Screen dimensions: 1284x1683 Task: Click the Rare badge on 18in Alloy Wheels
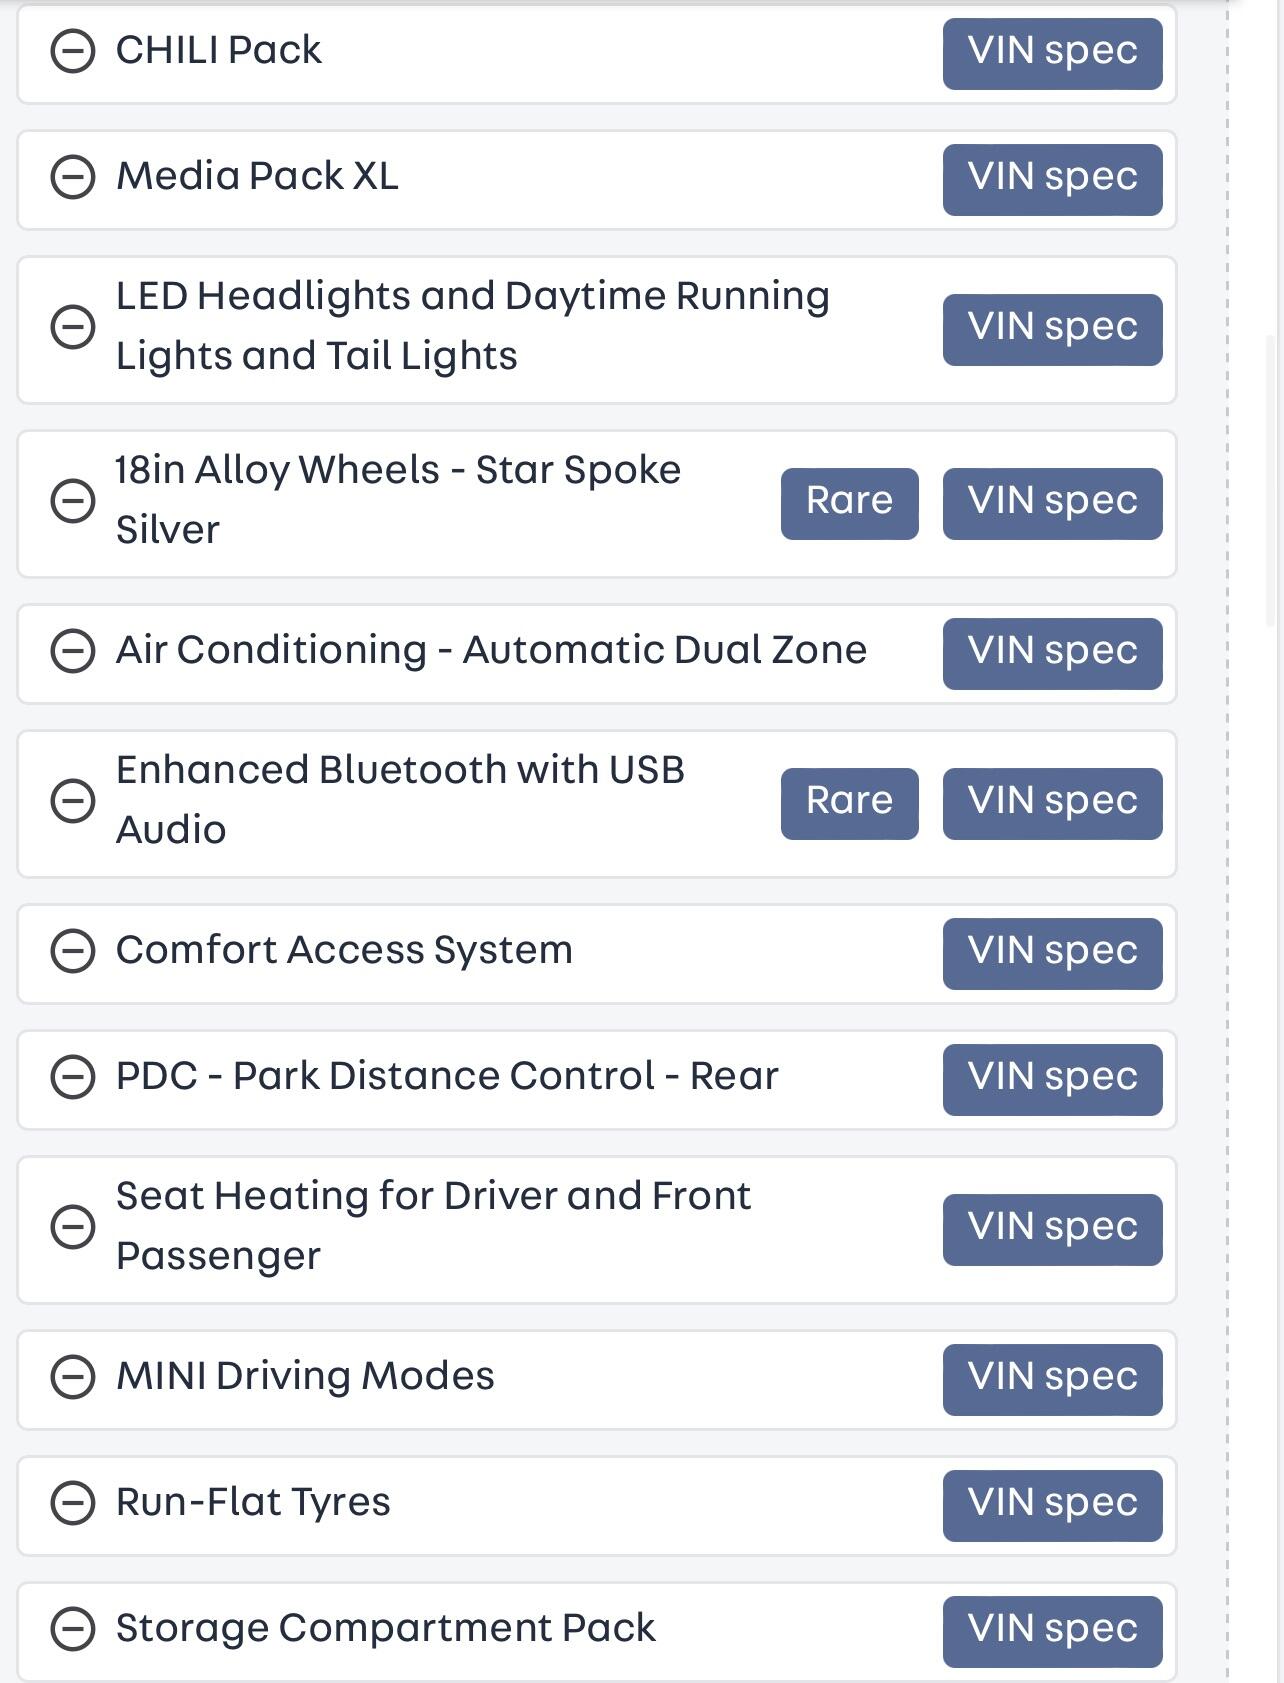(x=849, y=503)
